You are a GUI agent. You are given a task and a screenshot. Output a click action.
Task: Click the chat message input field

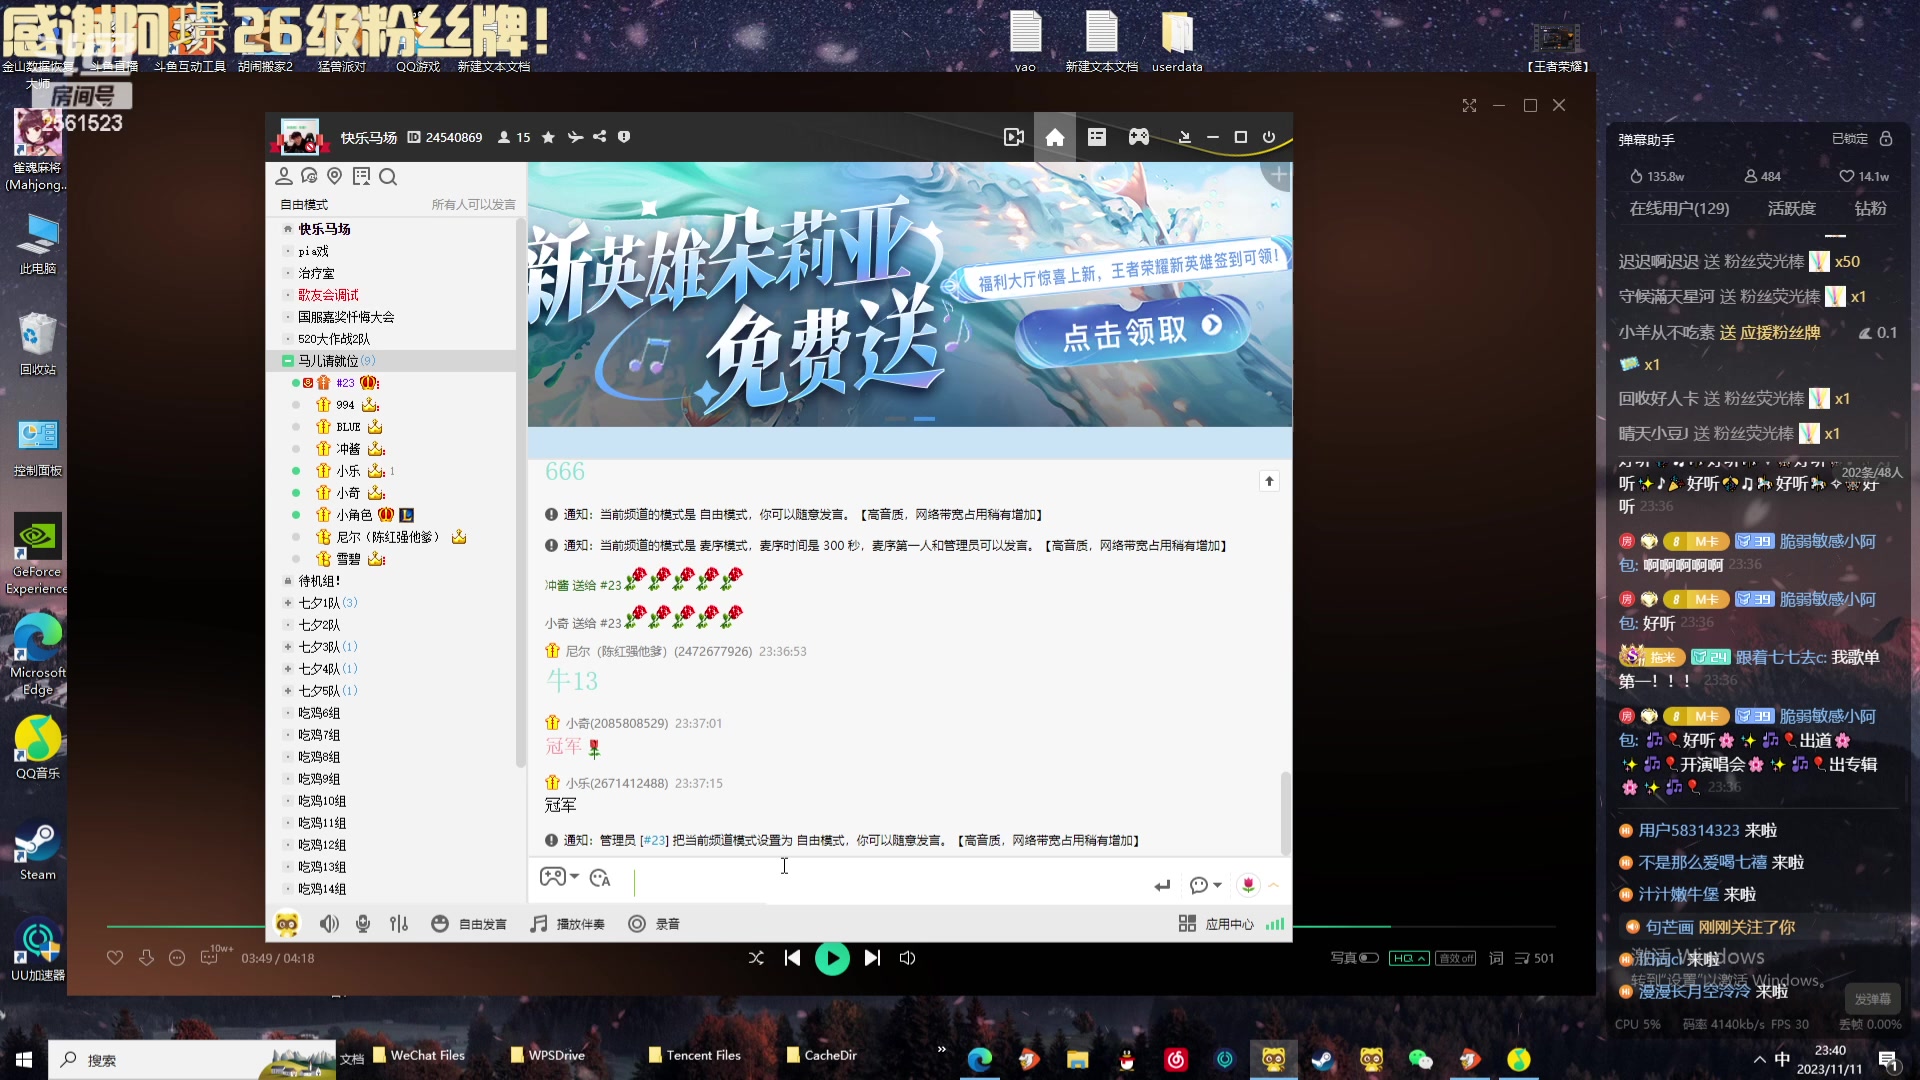[880, 882]
